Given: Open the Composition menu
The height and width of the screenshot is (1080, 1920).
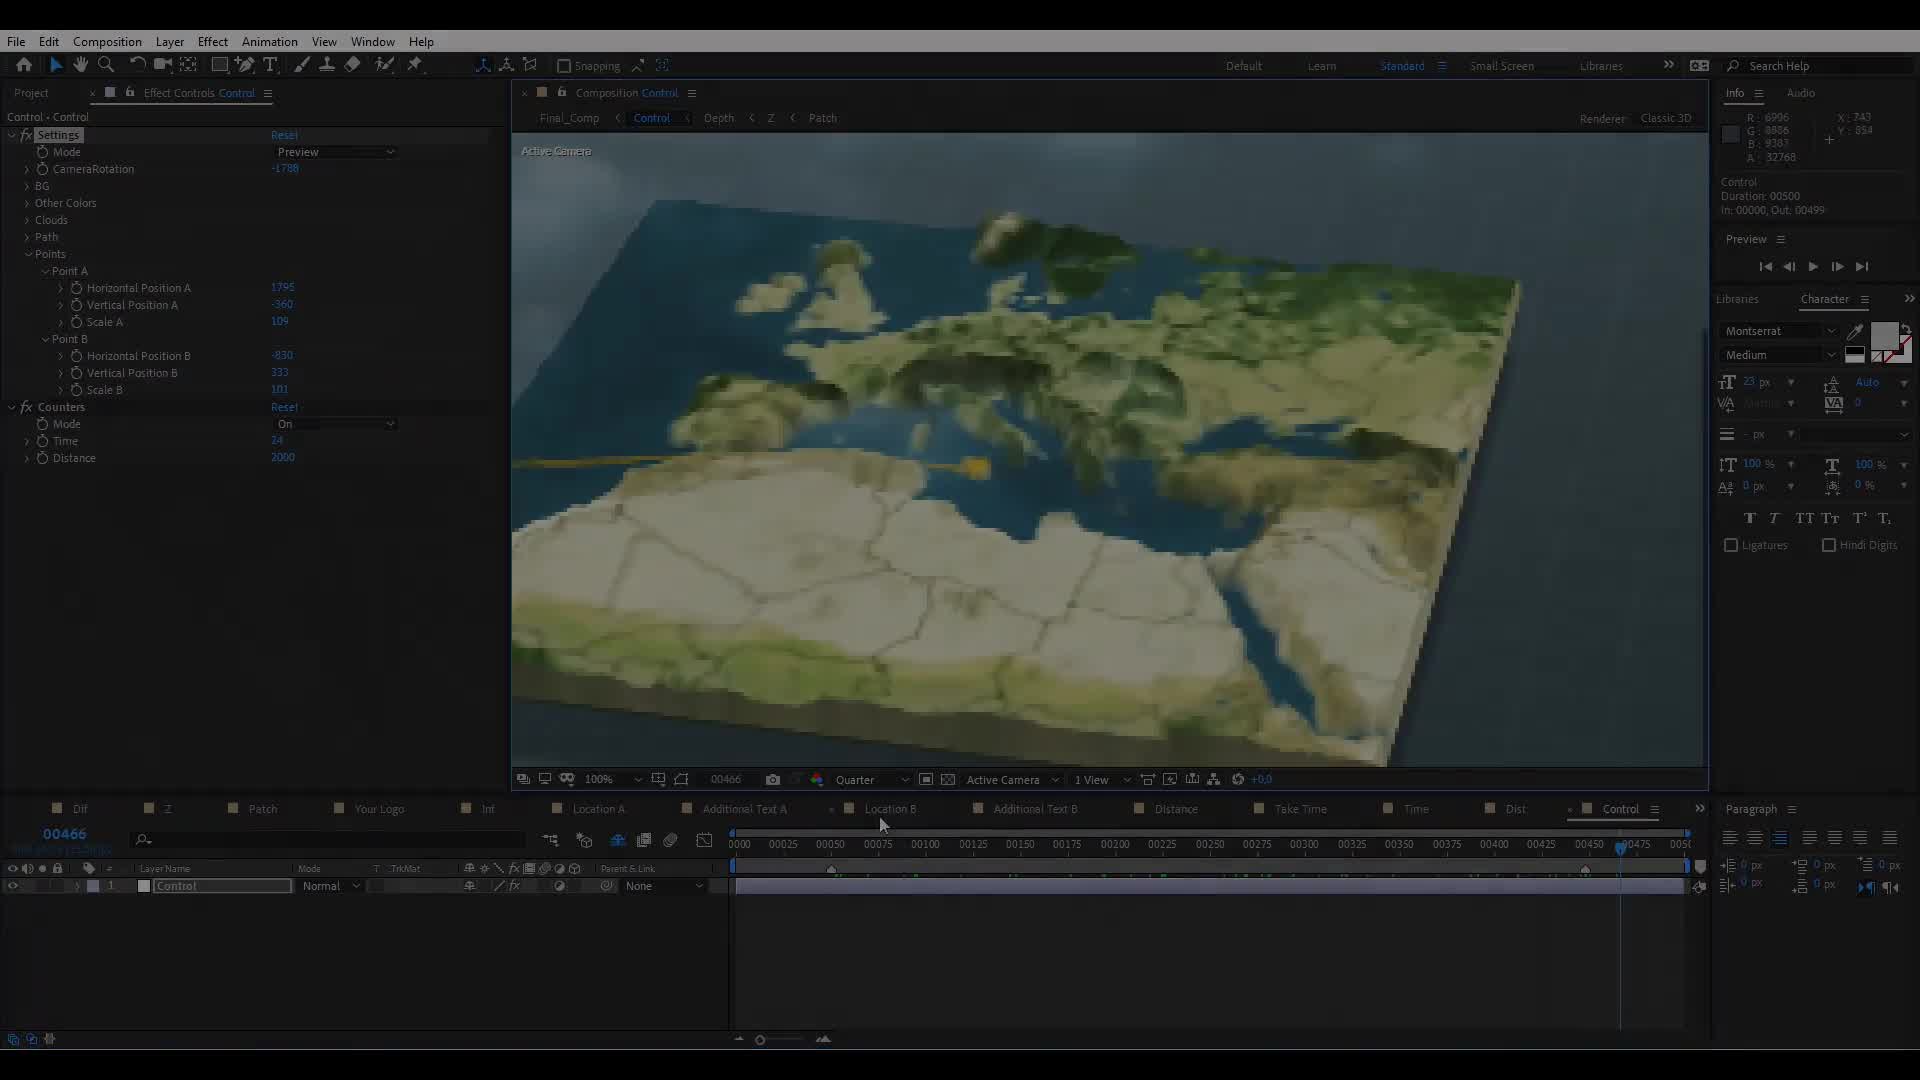Looking at the screenshot, I should coord(107,42).
